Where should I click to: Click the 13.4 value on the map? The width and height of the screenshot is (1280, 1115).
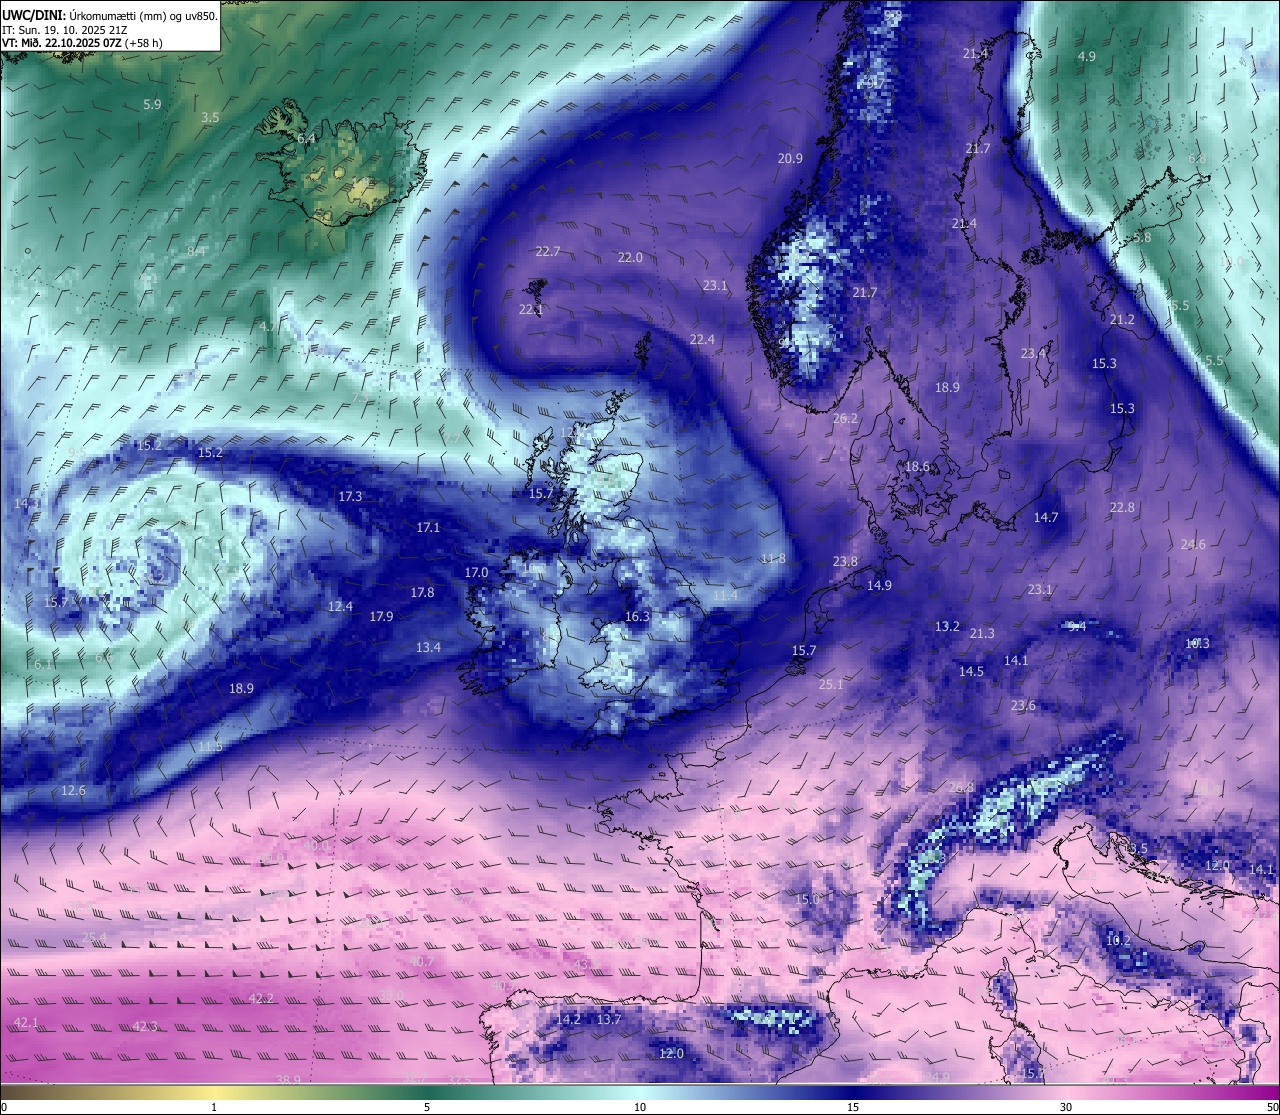(428, 647)
